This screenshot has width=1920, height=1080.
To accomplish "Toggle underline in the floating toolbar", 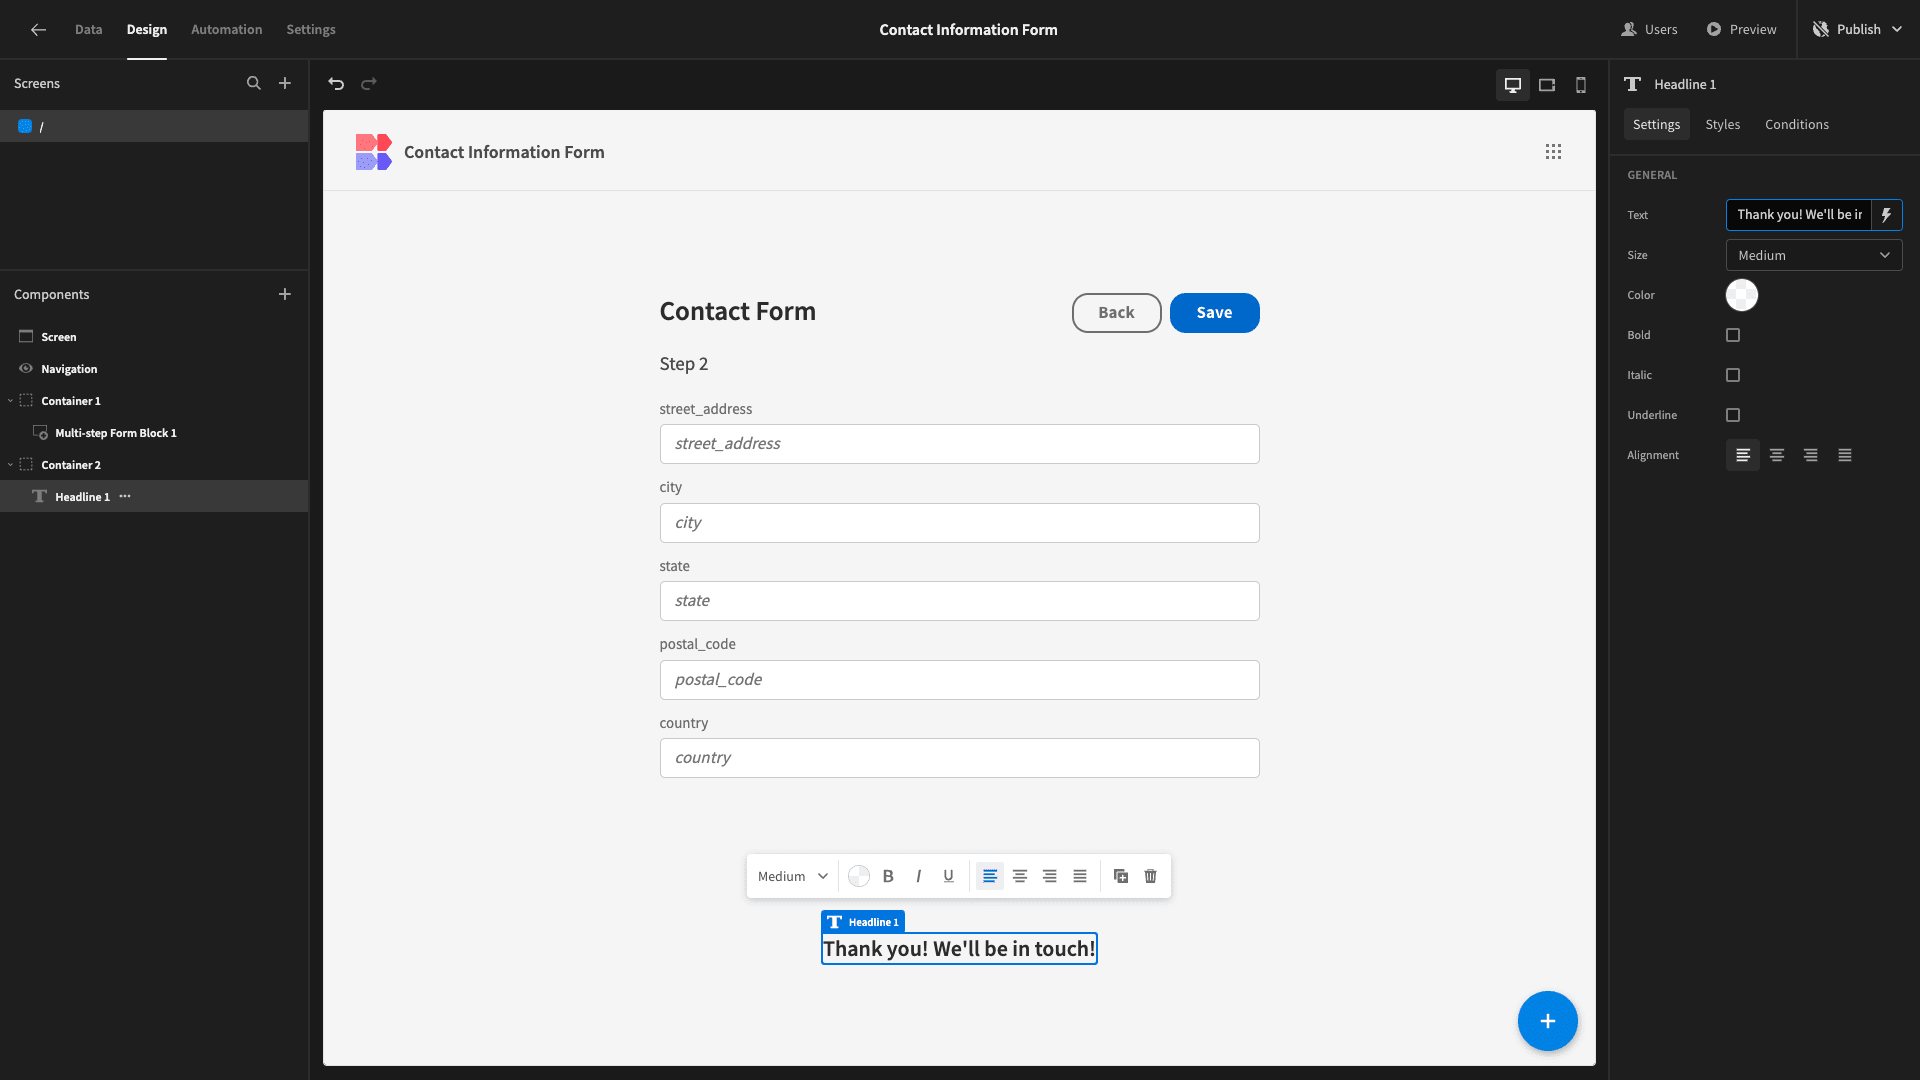I will [x=948, y=876].
